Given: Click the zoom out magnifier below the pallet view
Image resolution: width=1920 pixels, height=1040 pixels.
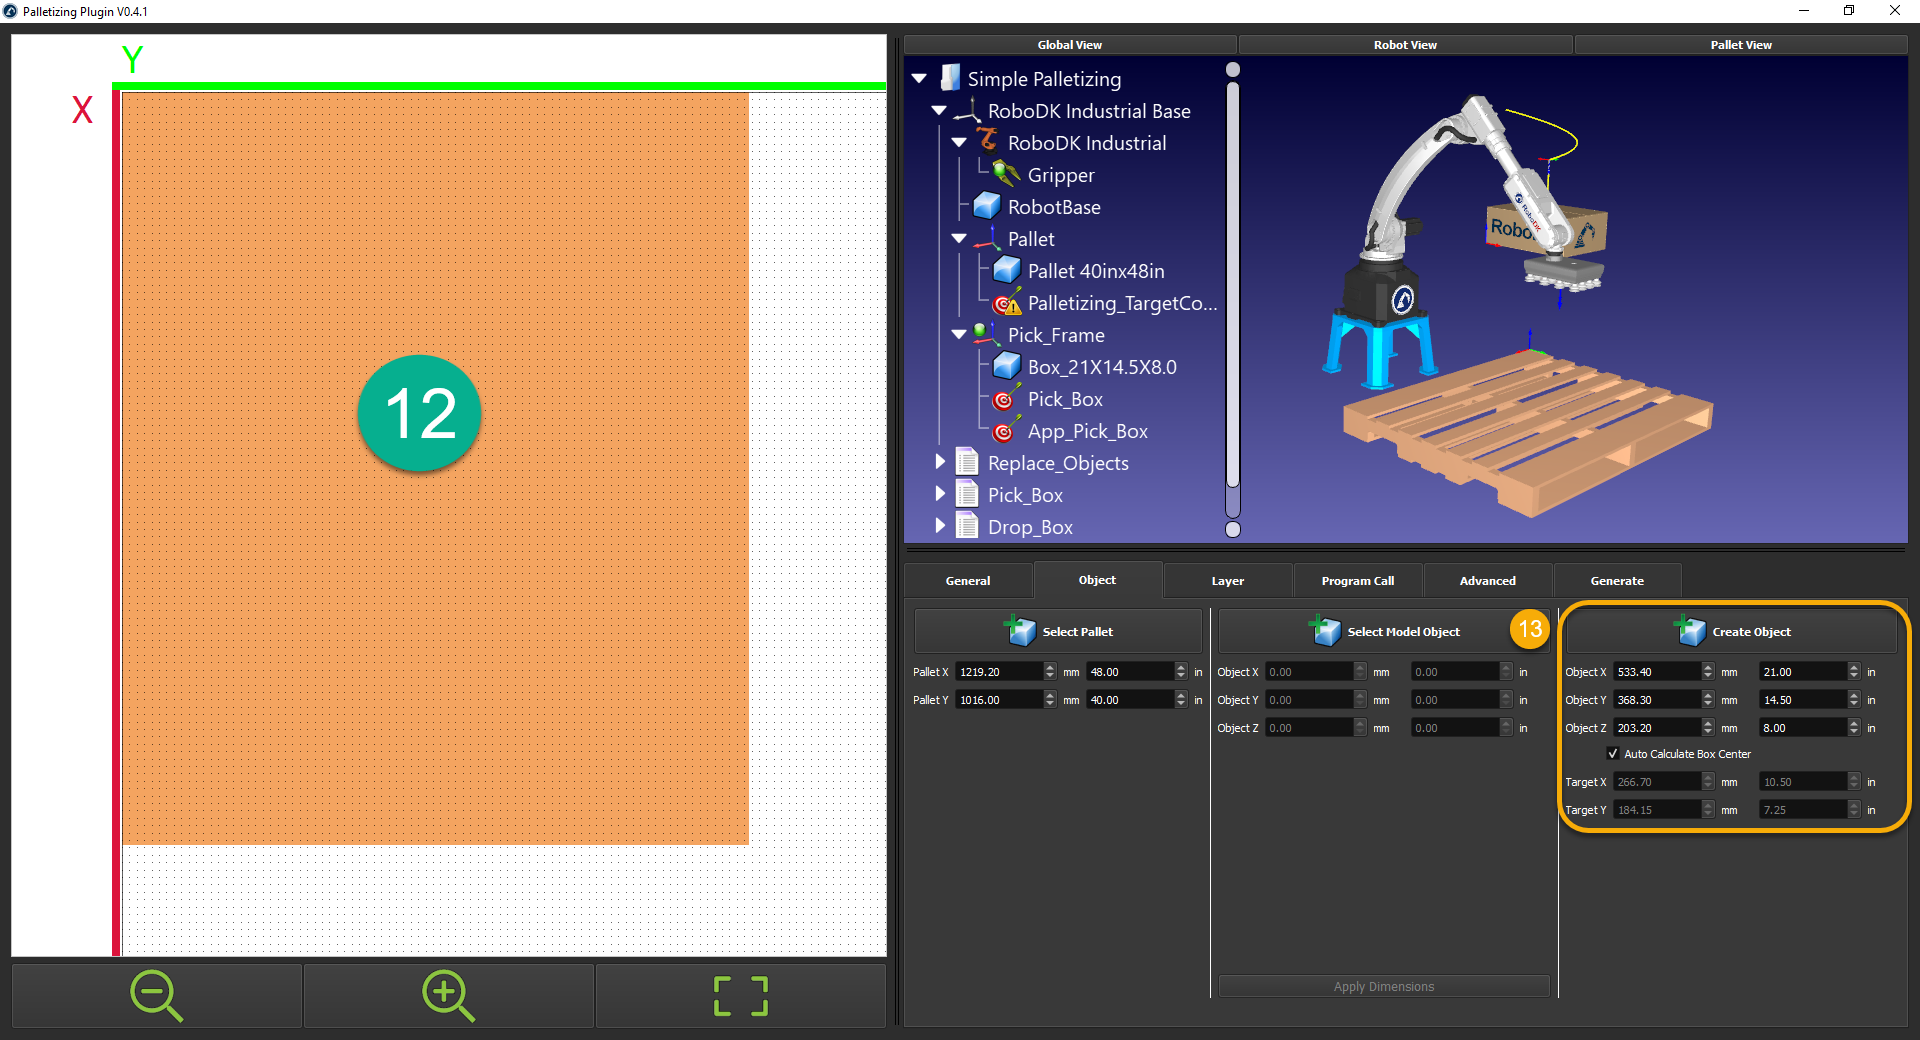Looking at the screenshot, I should 155,995.
